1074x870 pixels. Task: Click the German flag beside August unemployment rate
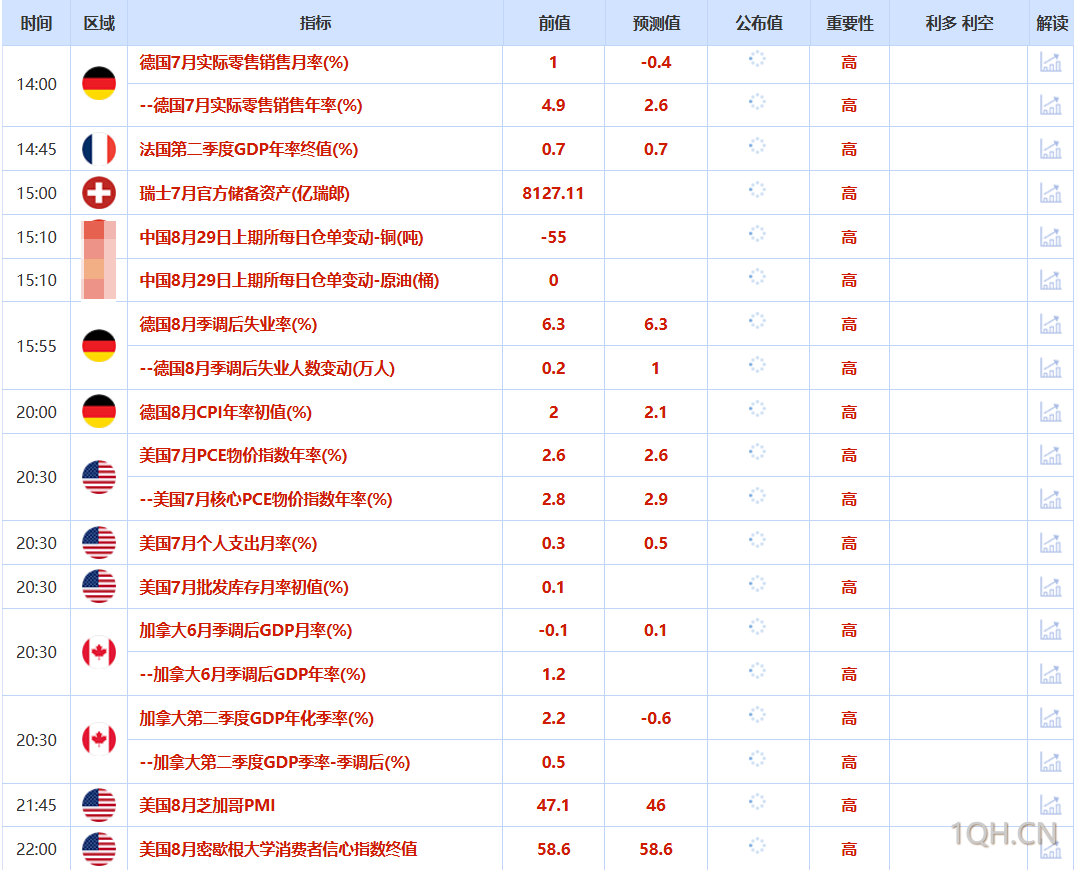click(97, 346)
